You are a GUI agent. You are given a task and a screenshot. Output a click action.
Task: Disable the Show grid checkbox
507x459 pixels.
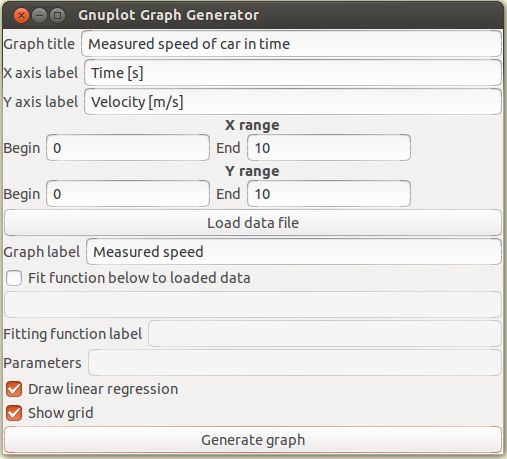click(x=14, y=413)
